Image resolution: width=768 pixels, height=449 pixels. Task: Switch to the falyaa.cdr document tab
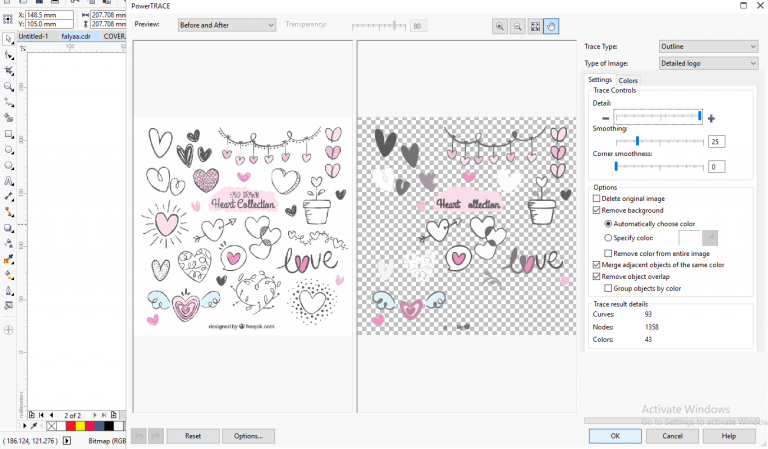pyautogui.click(x=75, y=36)
